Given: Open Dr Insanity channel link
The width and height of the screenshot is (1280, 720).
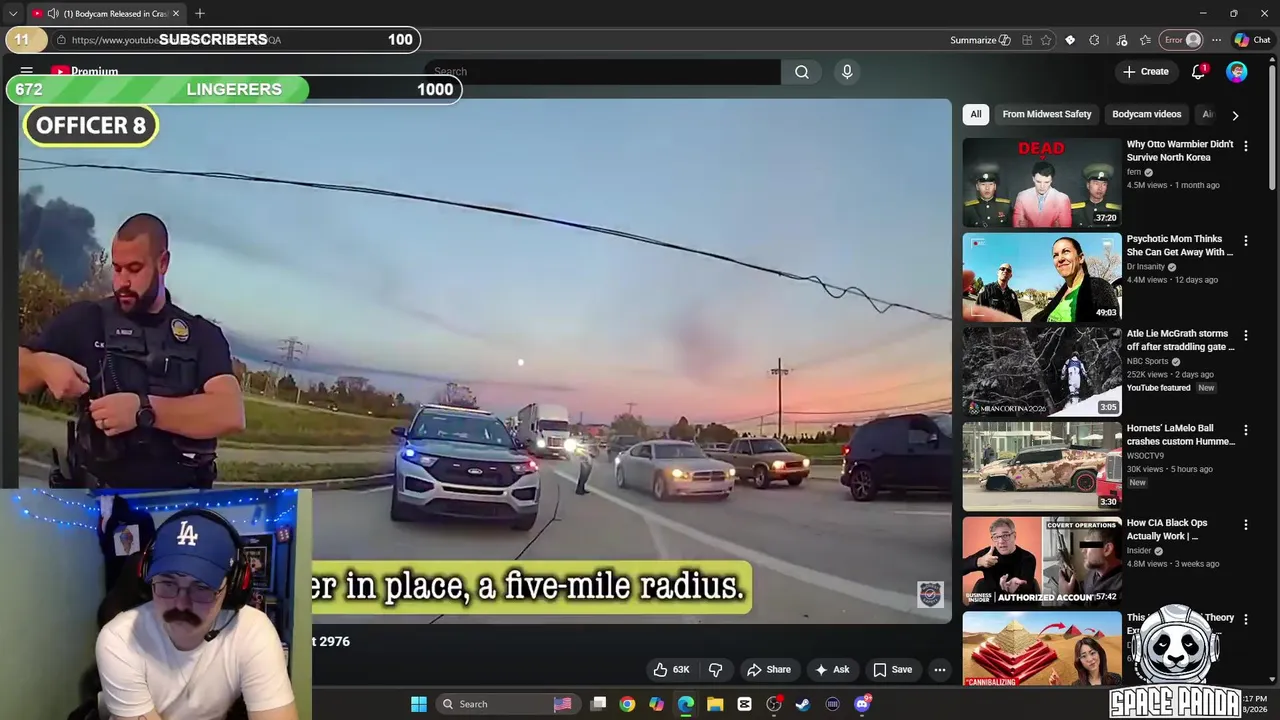Looking at the screenshot, I should pos(1145,267).
